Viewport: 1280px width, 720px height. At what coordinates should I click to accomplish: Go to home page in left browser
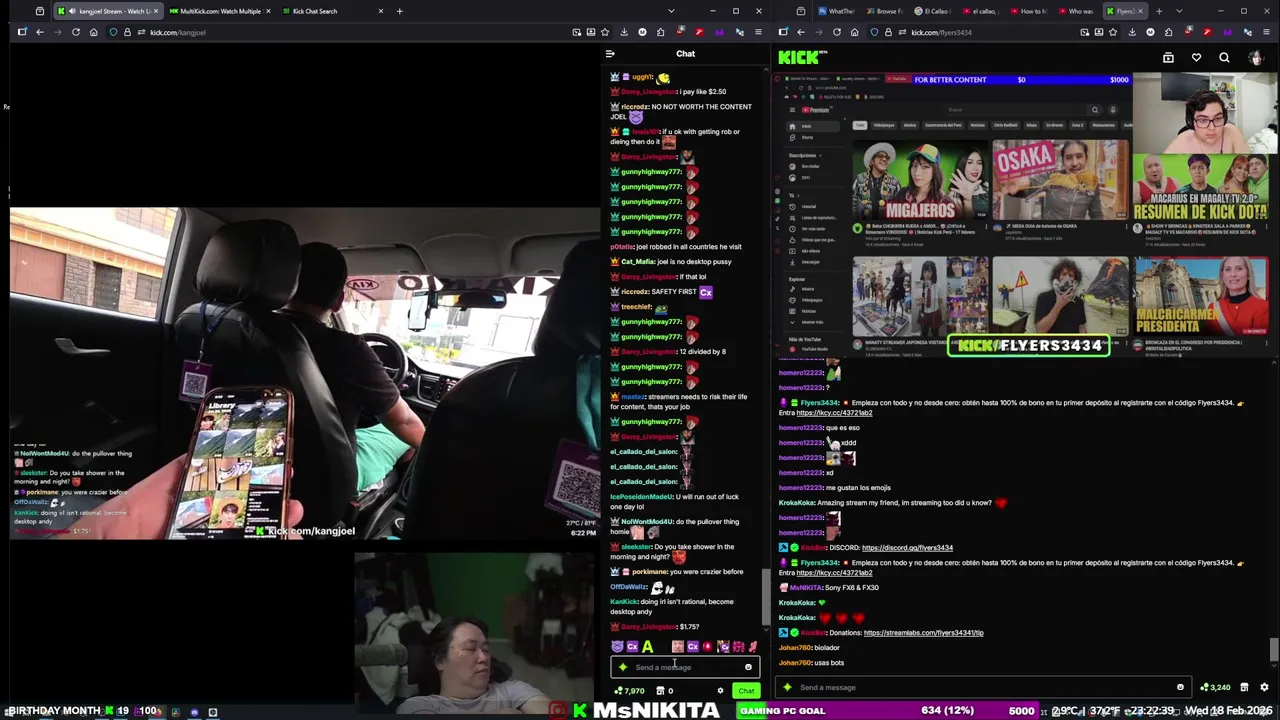93,32
